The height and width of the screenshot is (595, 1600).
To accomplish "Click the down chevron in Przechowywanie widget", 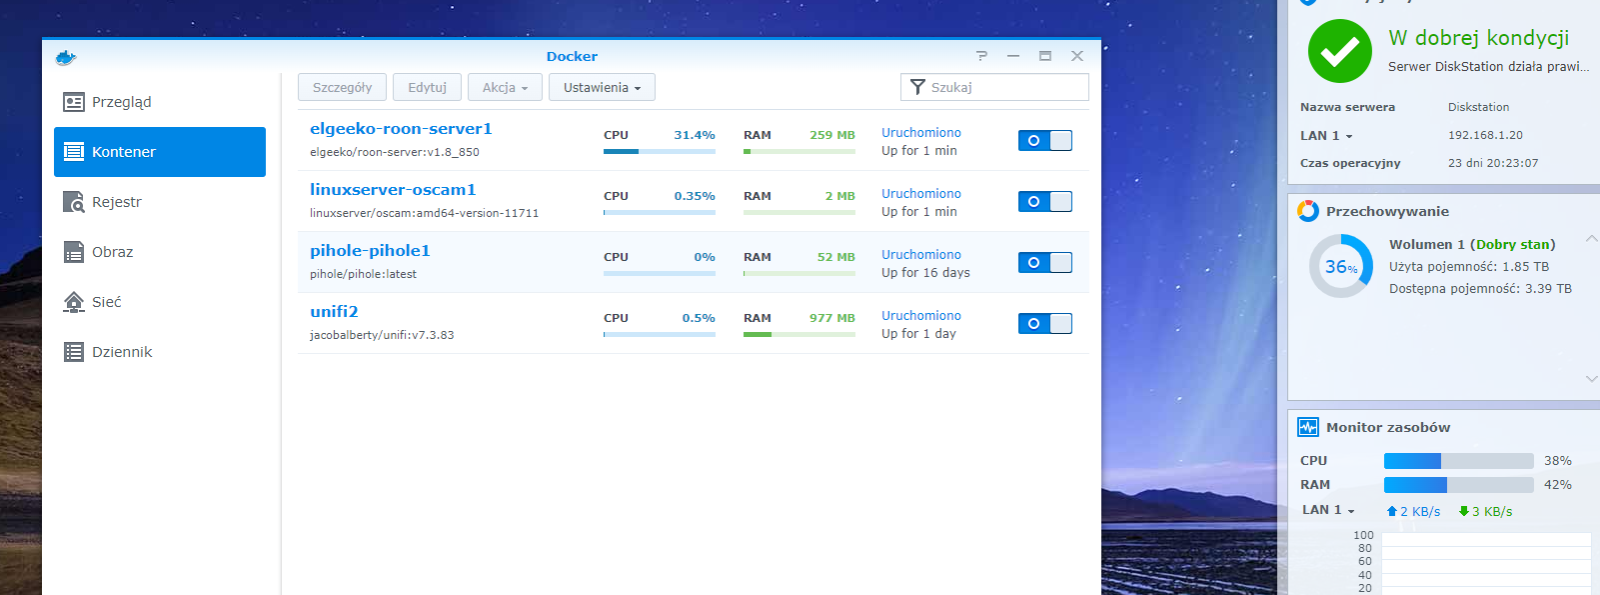I will point(1592,379).
